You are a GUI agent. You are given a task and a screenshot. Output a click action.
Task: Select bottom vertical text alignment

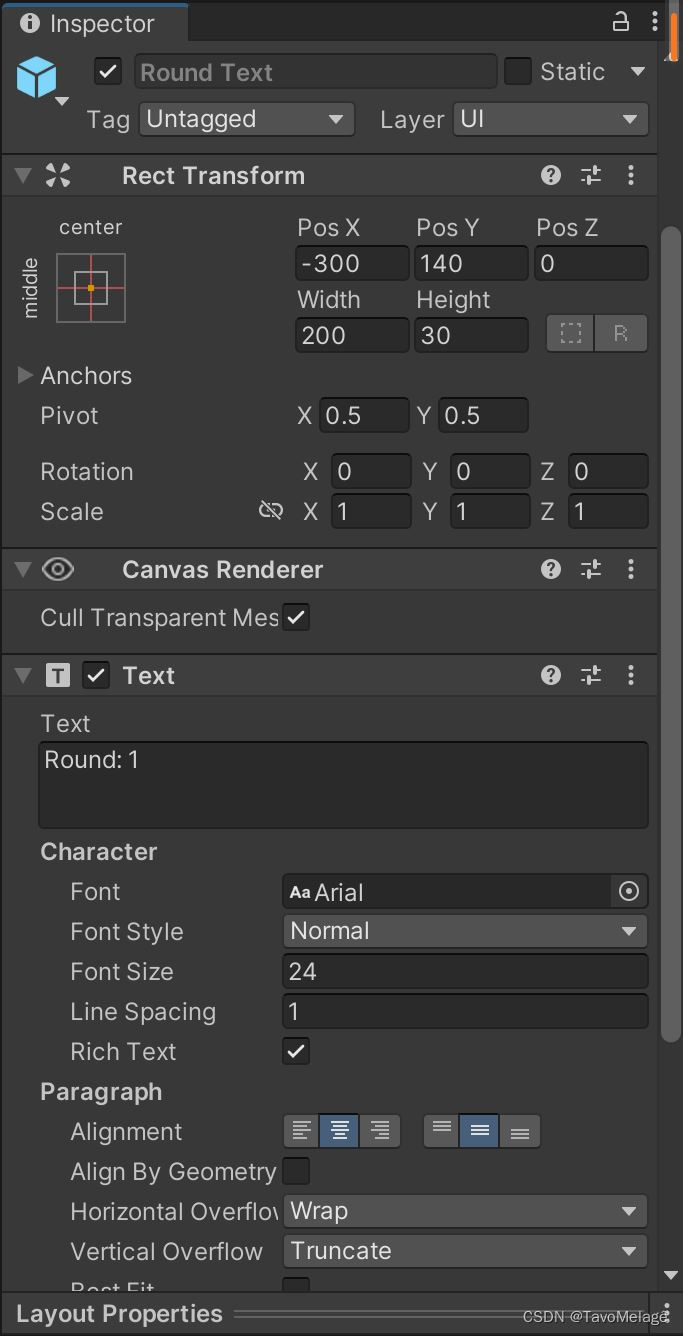(520, 1131)
